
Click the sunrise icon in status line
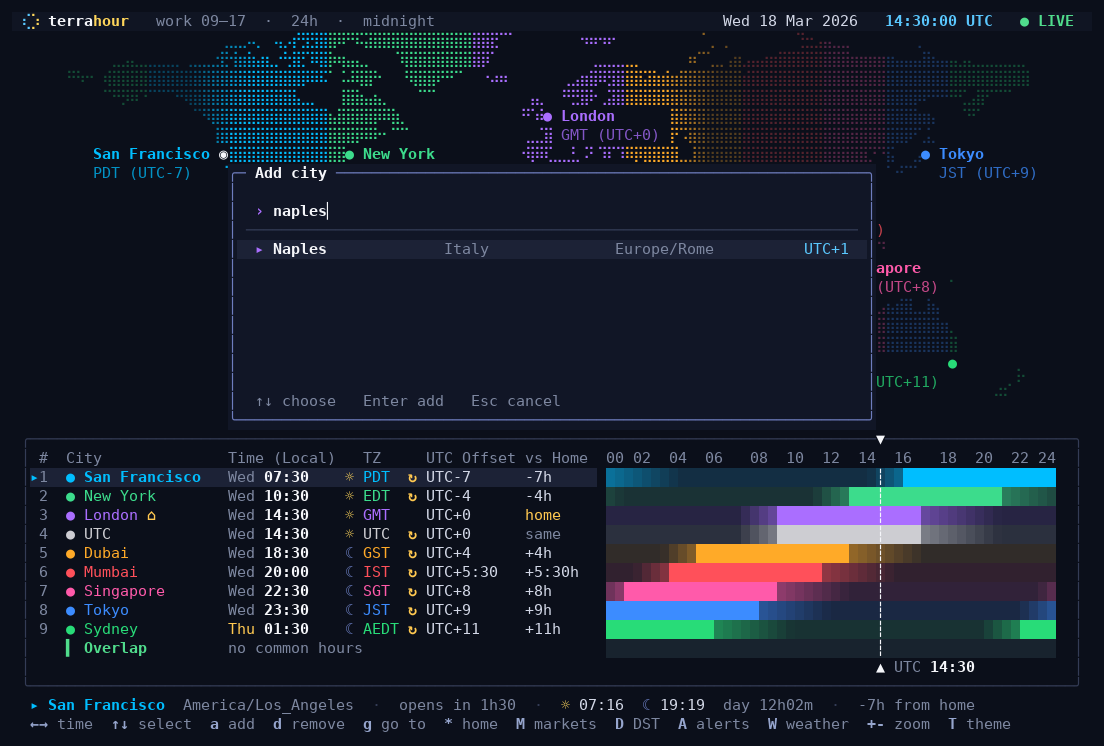click(x=565, y=705)
